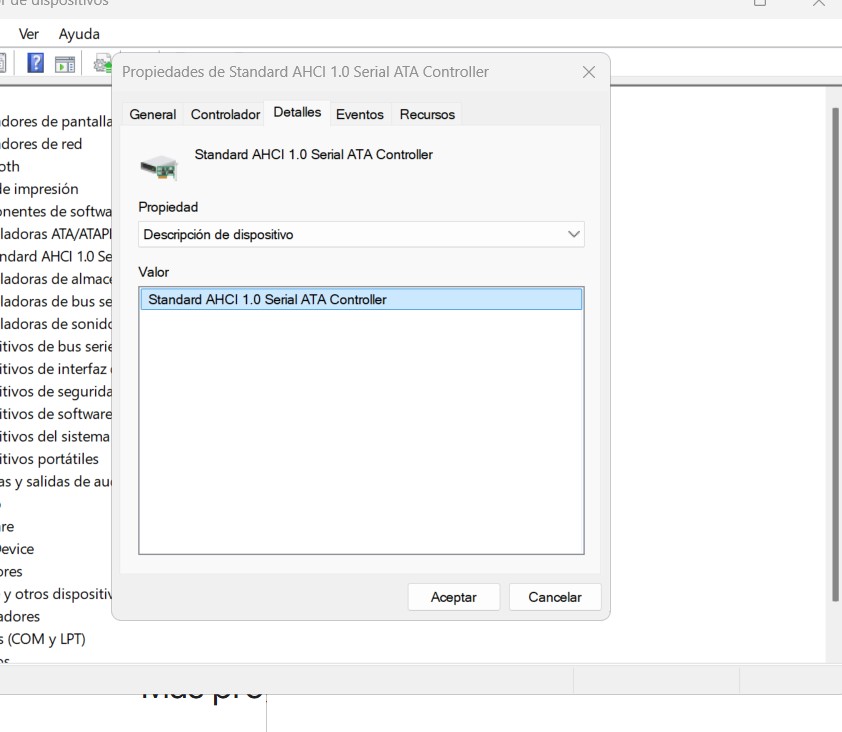Click the Aceptar button

coord(454,597)
